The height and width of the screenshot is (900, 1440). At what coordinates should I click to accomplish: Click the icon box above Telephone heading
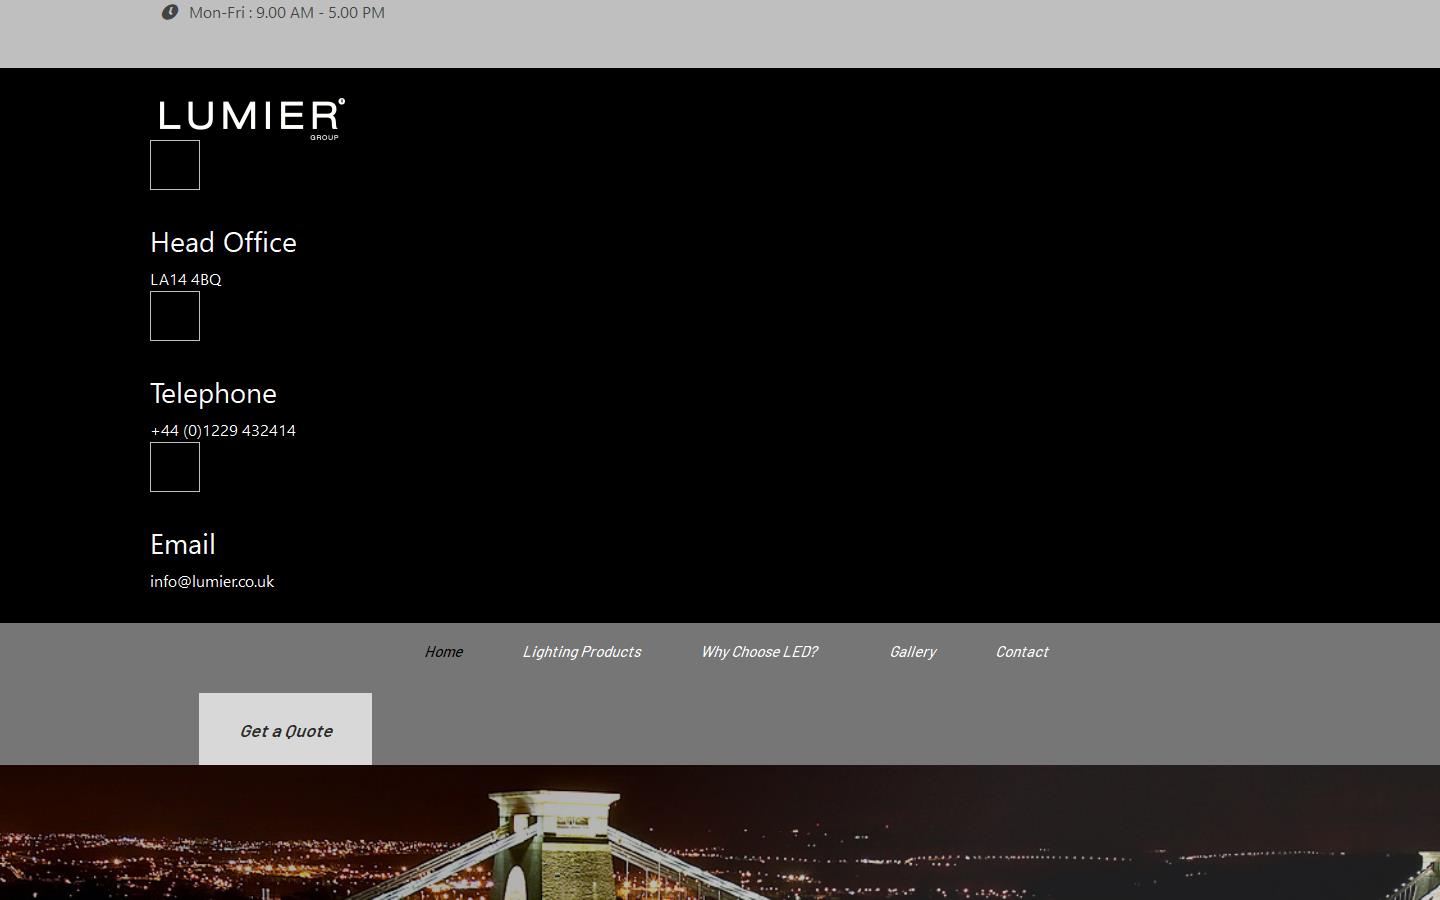175,316
